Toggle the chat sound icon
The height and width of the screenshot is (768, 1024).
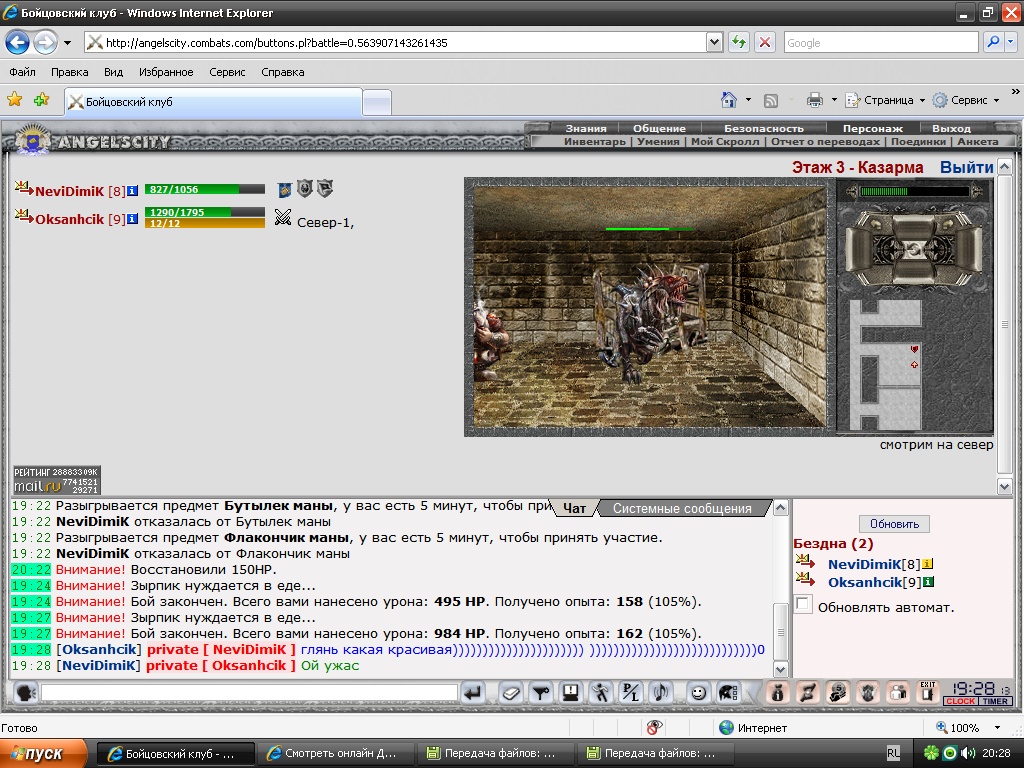point(662,692)
